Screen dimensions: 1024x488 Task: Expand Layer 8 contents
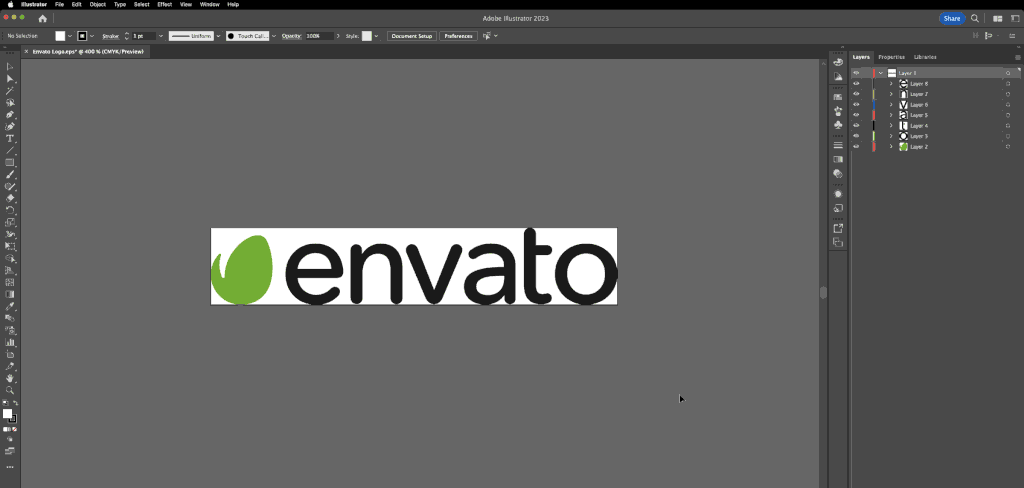point(891,84)
